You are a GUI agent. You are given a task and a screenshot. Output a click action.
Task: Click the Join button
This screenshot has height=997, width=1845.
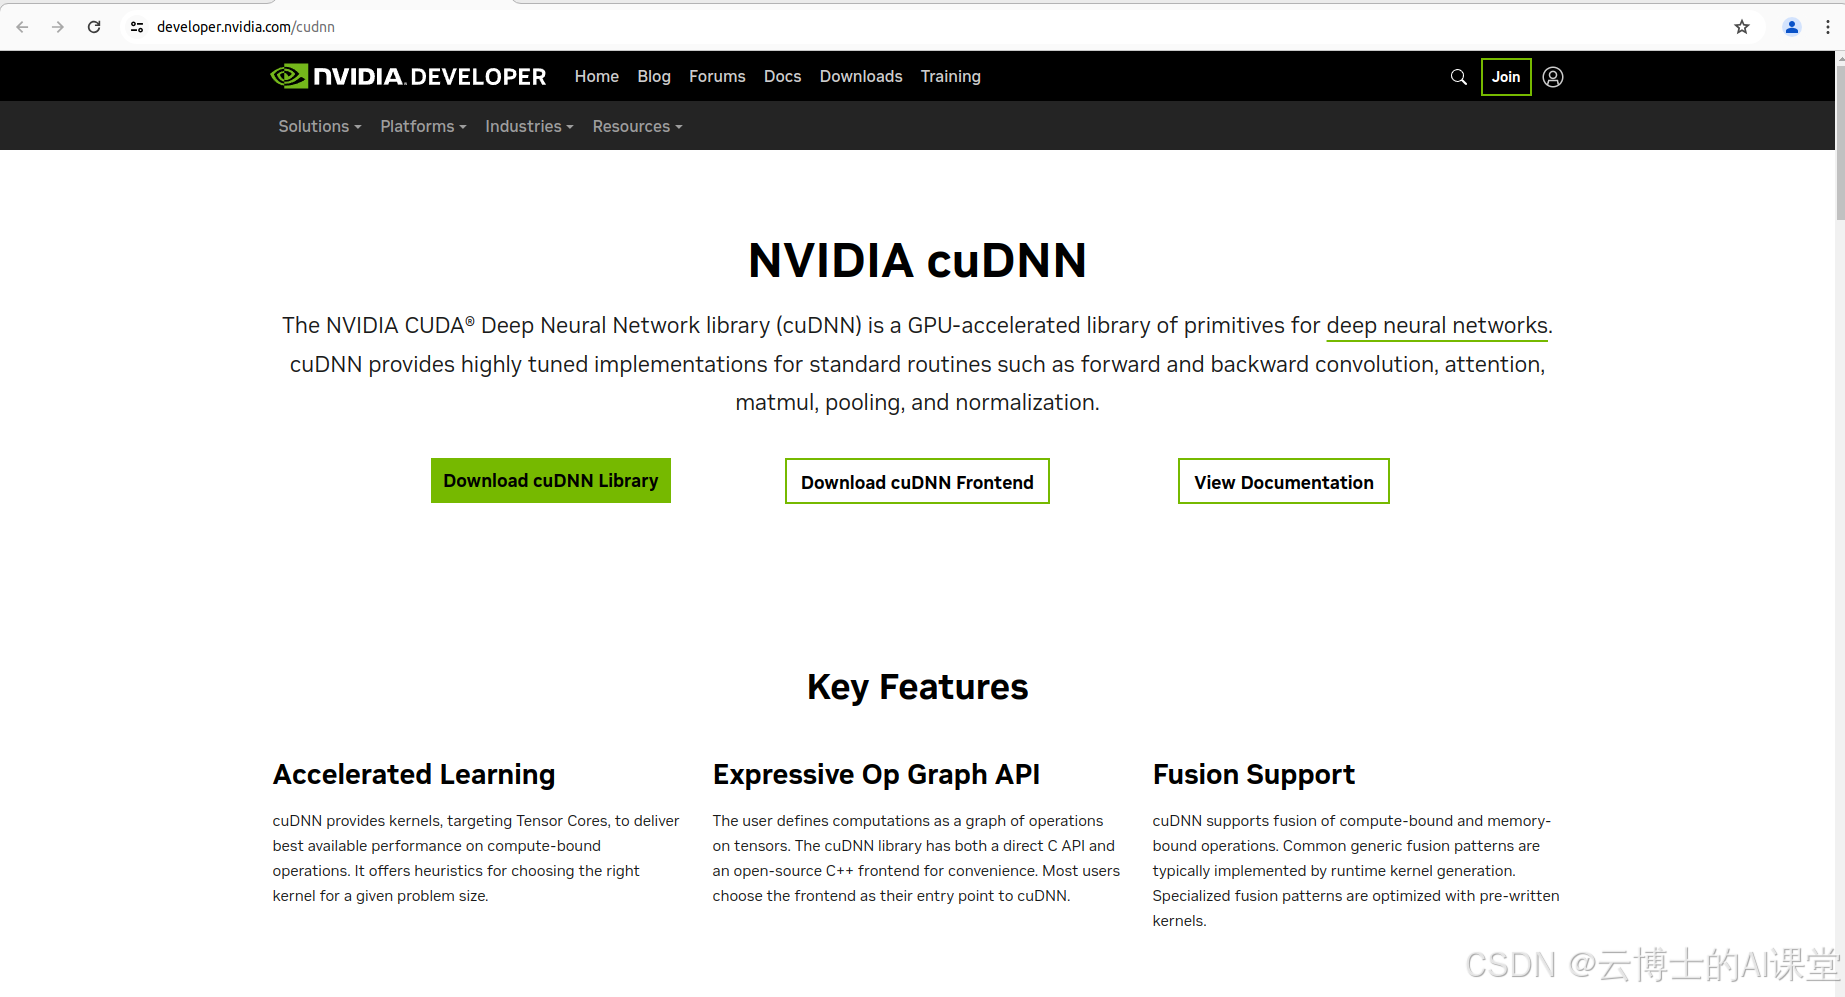pyautogui.click(x=1506, y=77)
